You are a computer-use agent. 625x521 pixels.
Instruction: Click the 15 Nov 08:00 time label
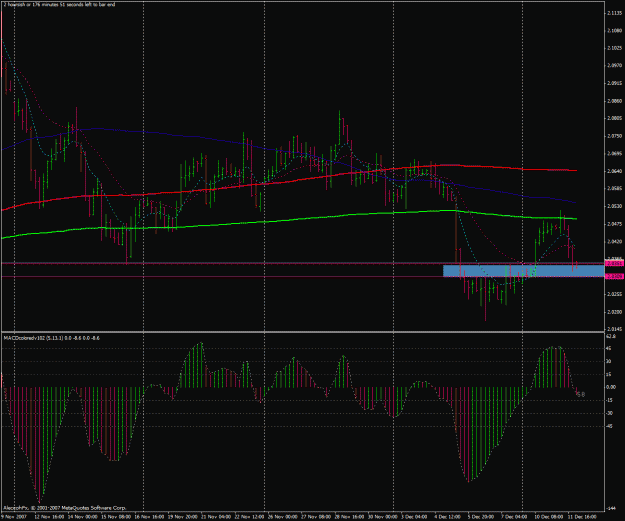116,517
